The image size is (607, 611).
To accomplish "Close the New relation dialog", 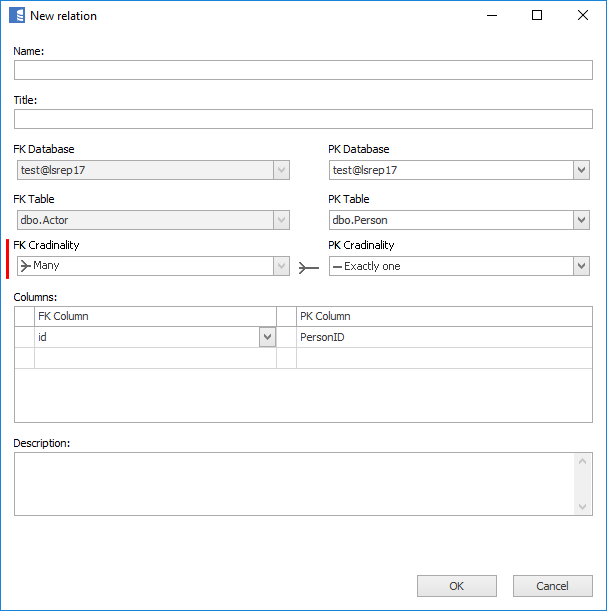I will coord(582,16).
